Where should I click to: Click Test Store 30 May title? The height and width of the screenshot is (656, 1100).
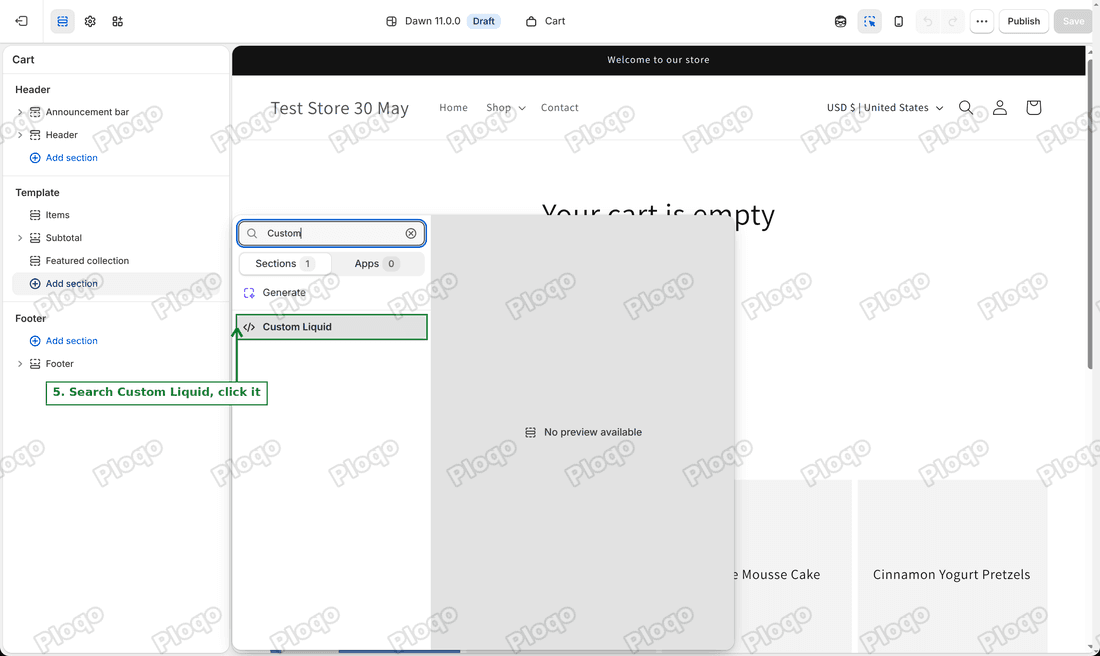click(x=340, y=108)
